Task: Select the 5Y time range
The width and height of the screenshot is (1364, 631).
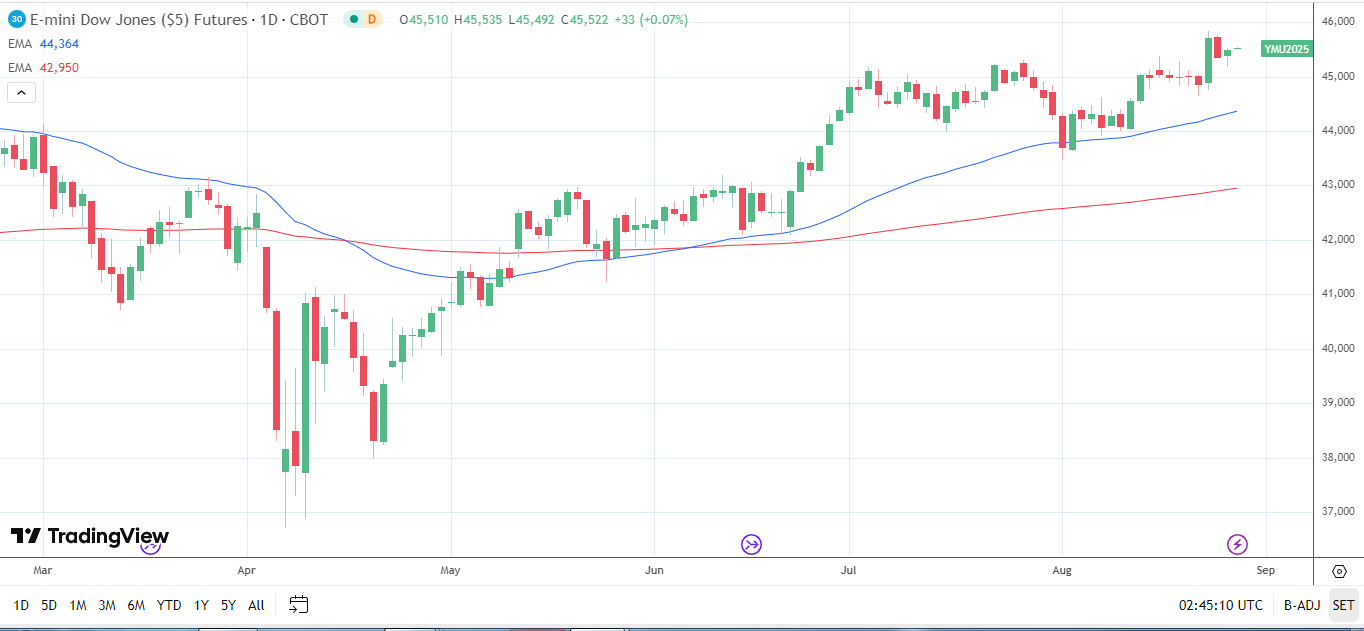Action: pyautogui.click(x=228, y=605)
